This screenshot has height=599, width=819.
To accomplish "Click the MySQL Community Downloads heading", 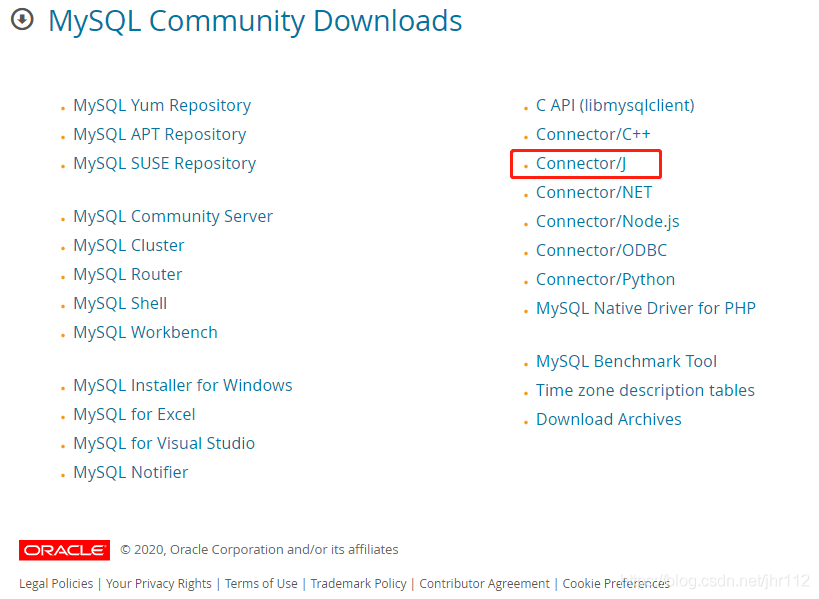I will pos(255,21).
